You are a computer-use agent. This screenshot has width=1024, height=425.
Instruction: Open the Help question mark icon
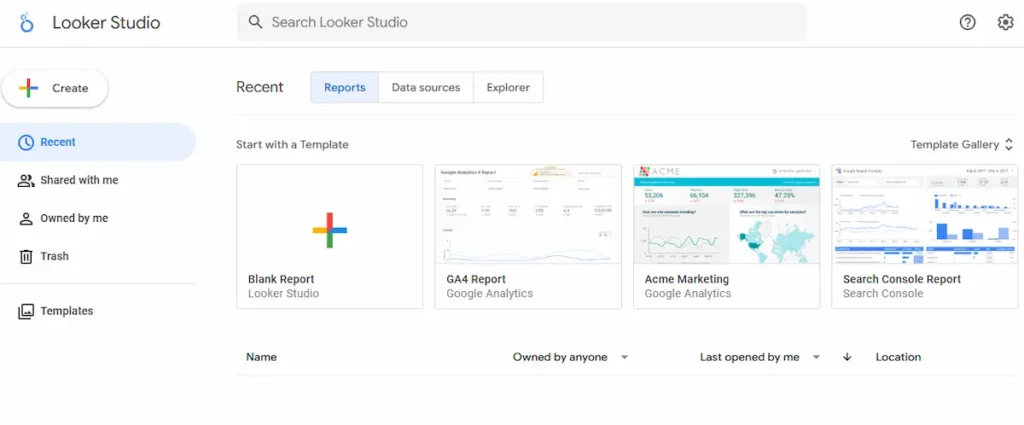coord(967,22)
